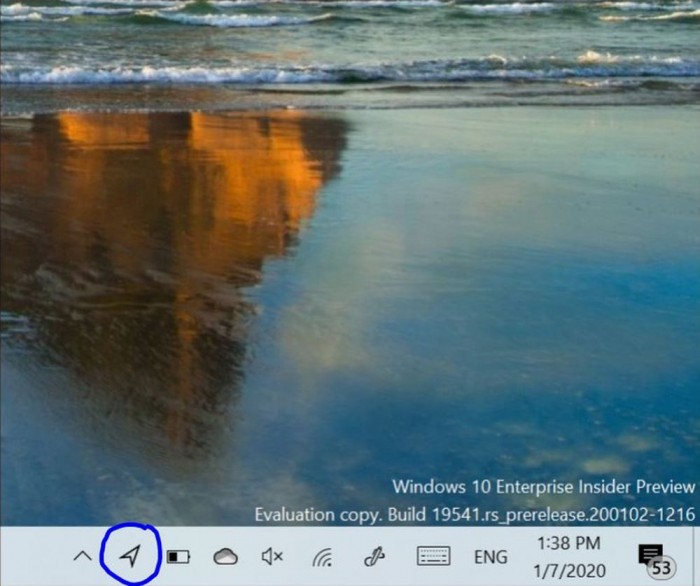The height and width of the screenshot is (586, 700).
Task: Unmute the muted speaker icon
Action: point(272,557)
